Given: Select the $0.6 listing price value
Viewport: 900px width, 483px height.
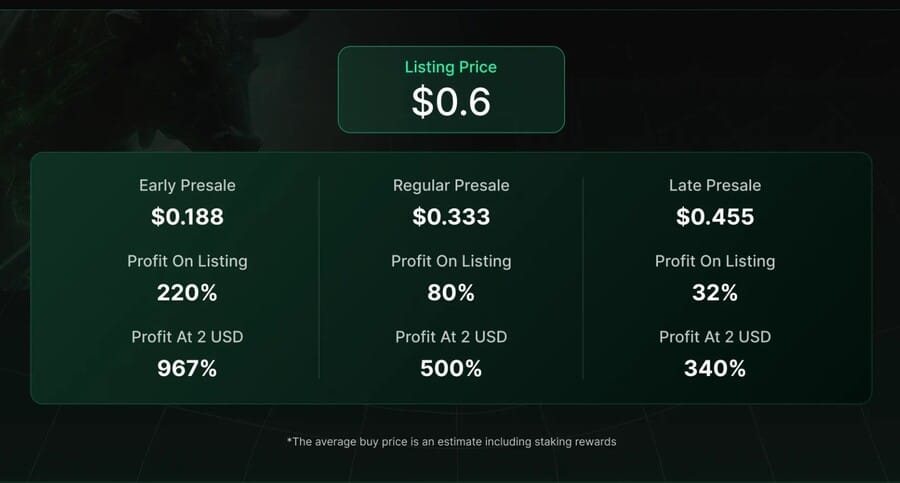Looking at the screenshot, I should point(451,102).
